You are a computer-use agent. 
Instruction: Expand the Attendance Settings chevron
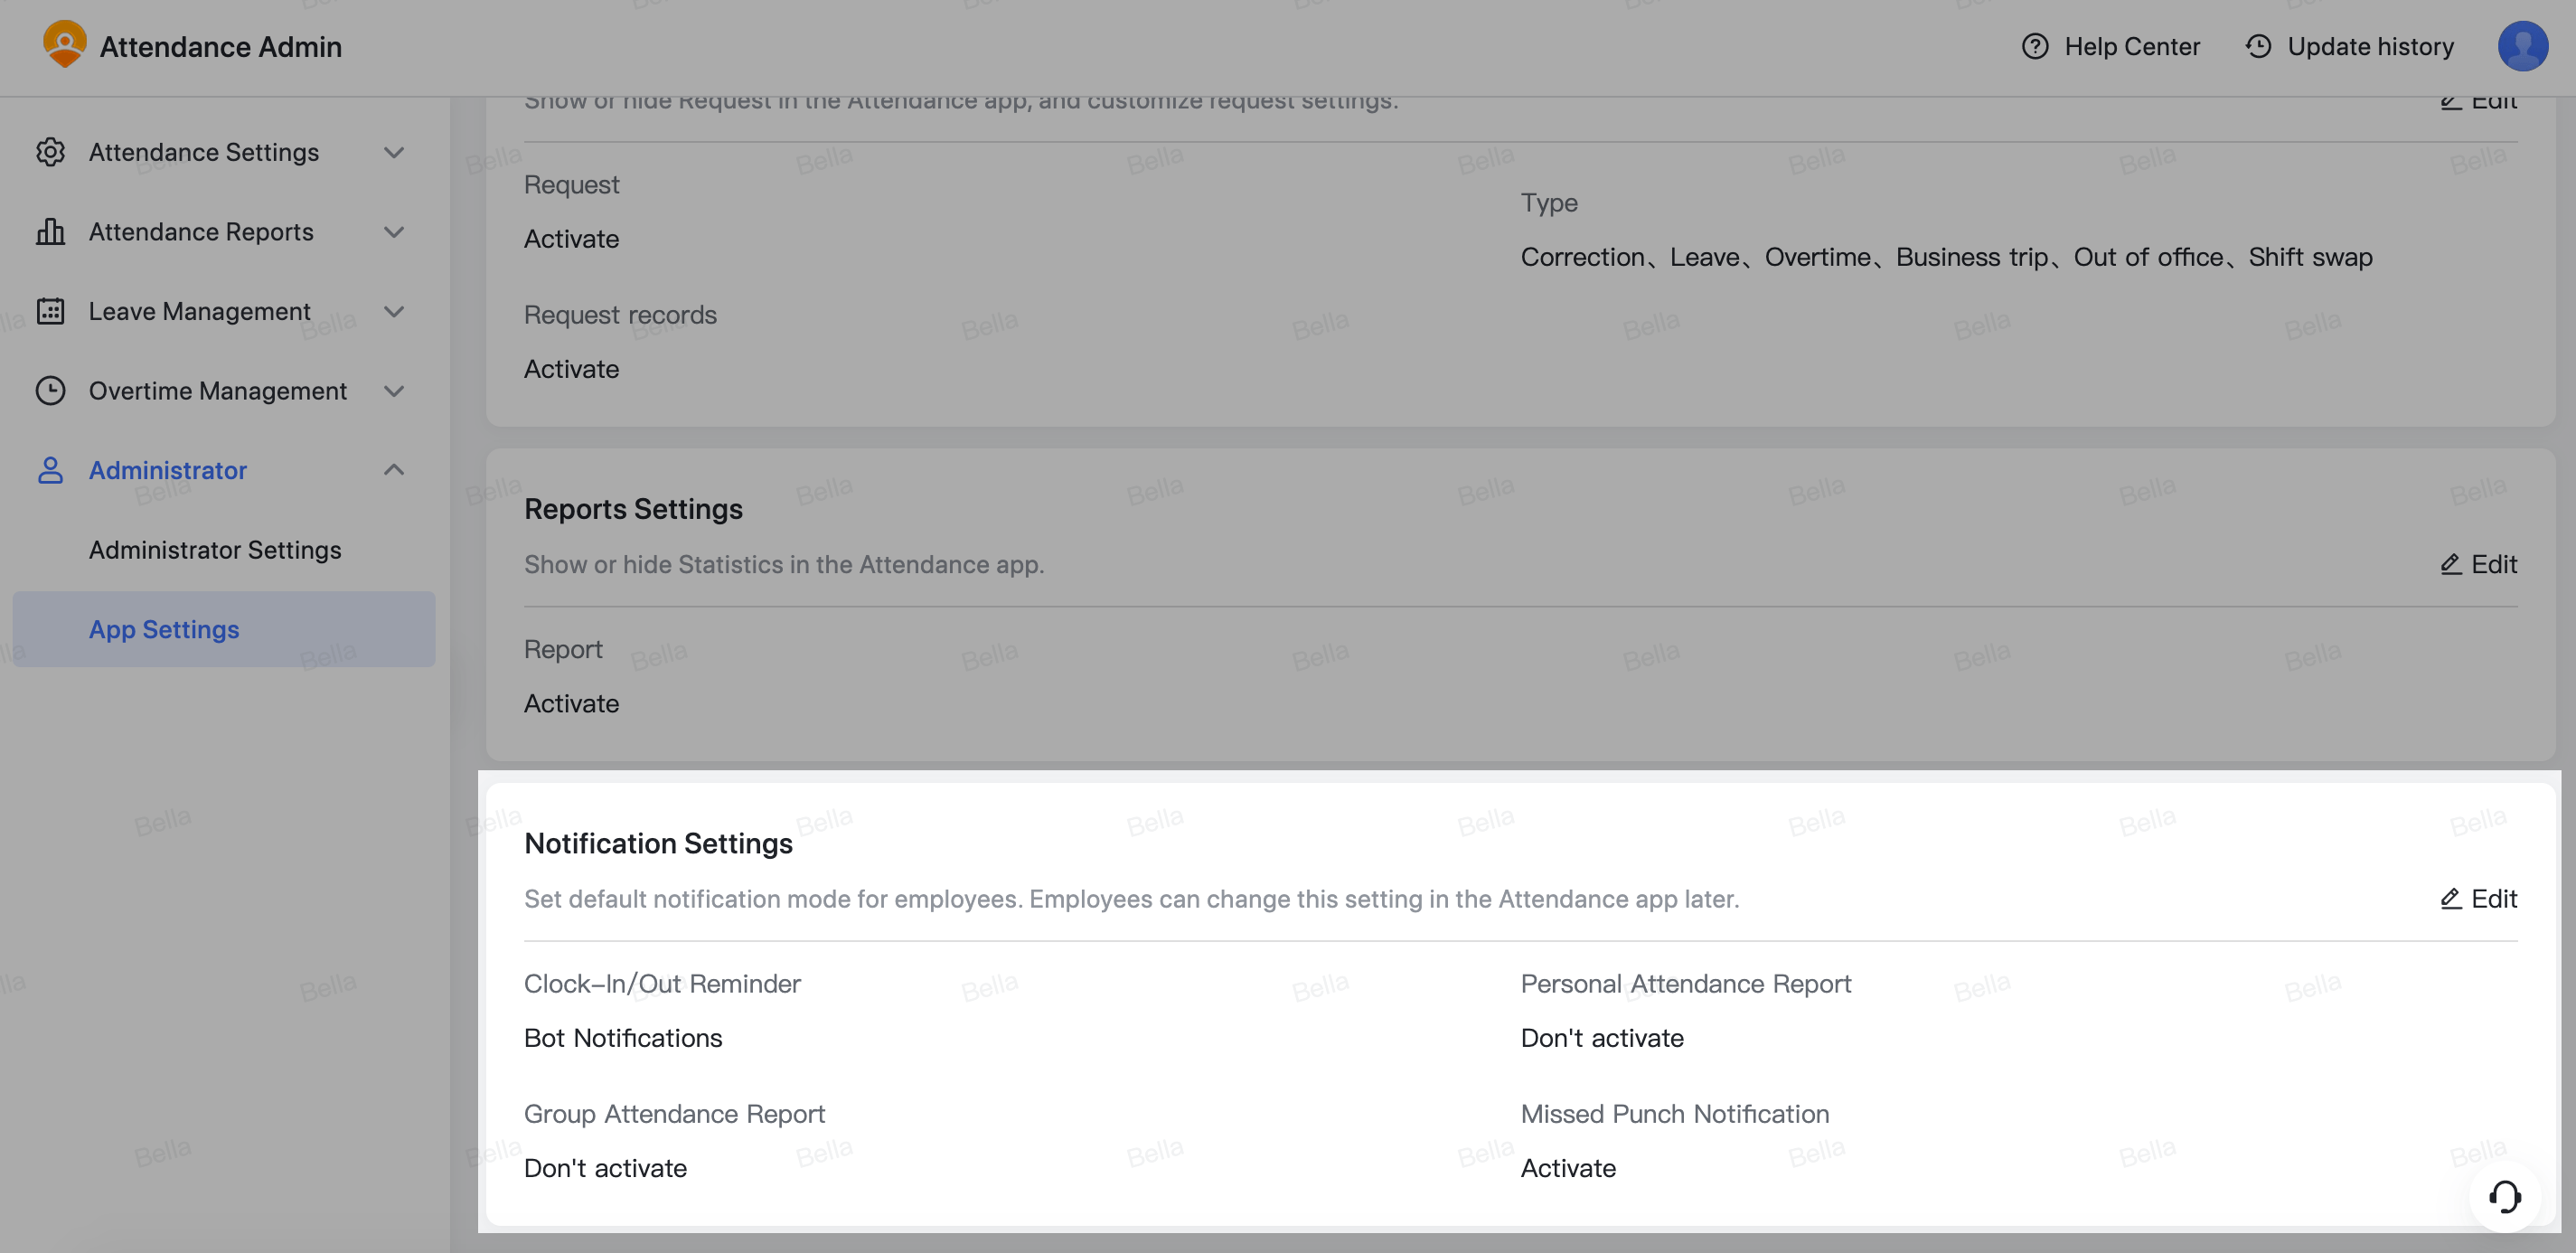click(x=394, y=152)
